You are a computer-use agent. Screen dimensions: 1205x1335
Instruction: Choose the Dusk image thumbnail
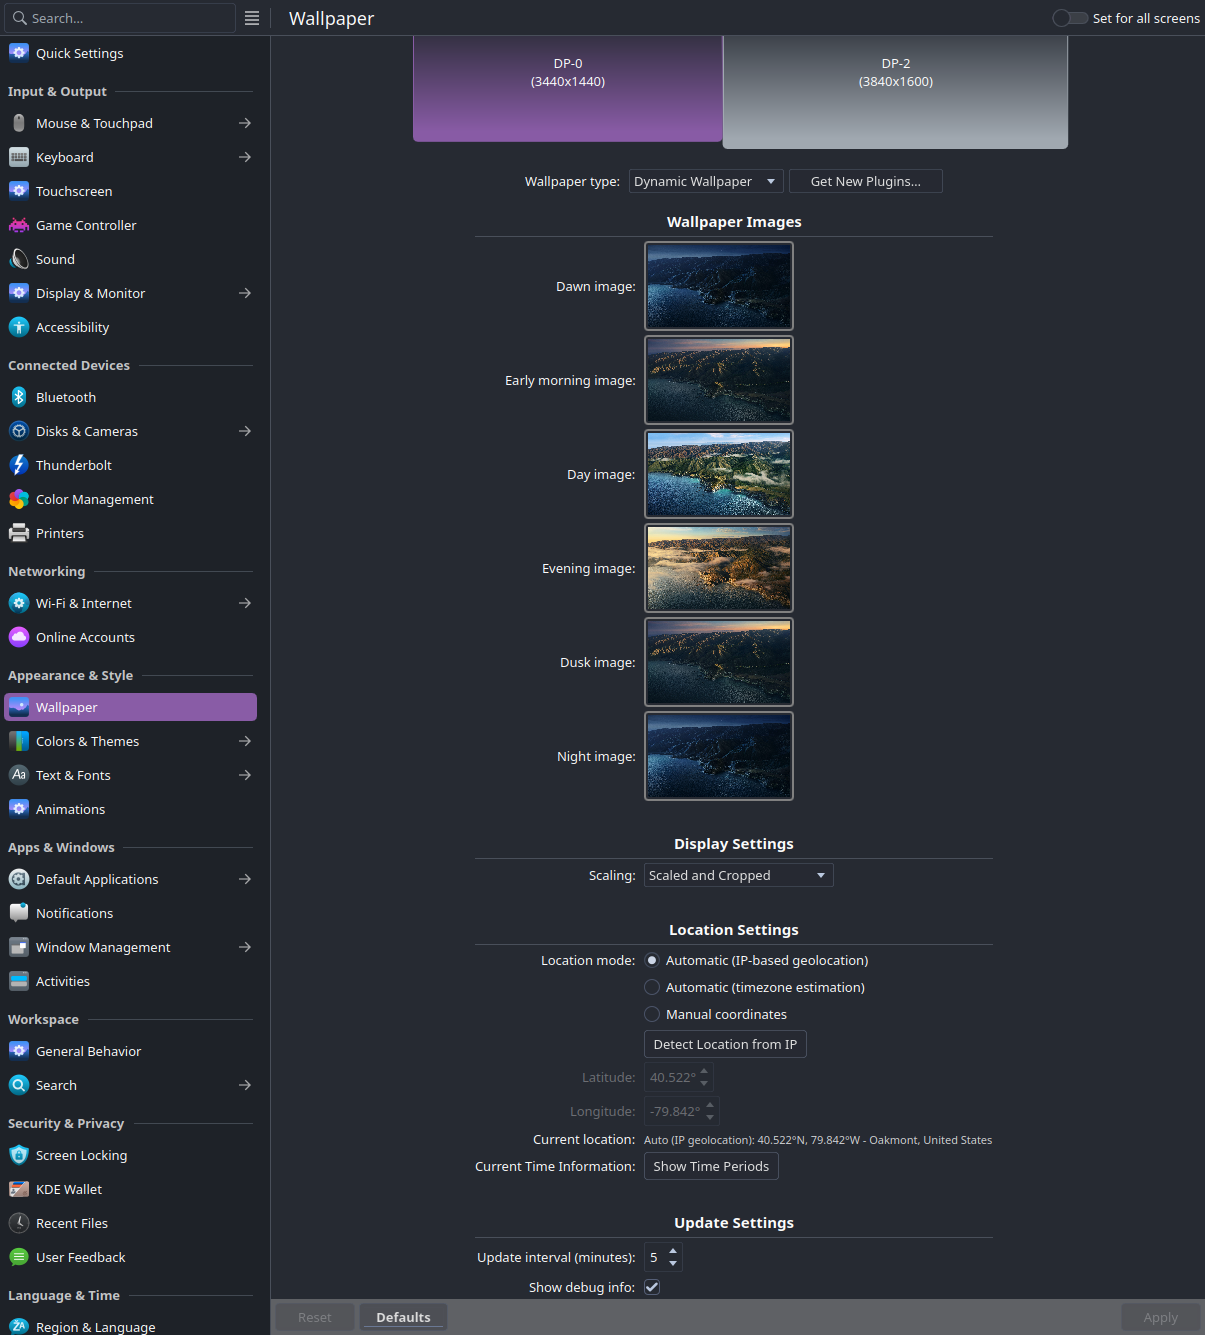719,662
